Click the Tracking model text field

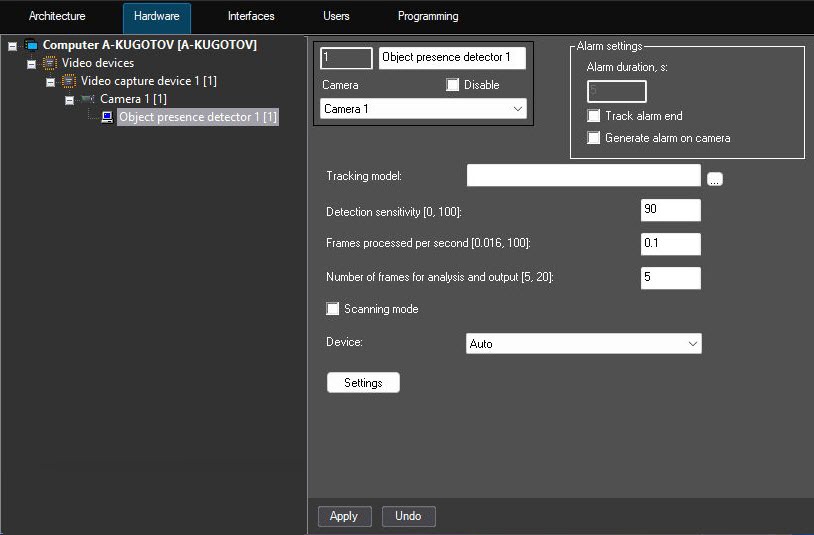click(x=584, y=175)
